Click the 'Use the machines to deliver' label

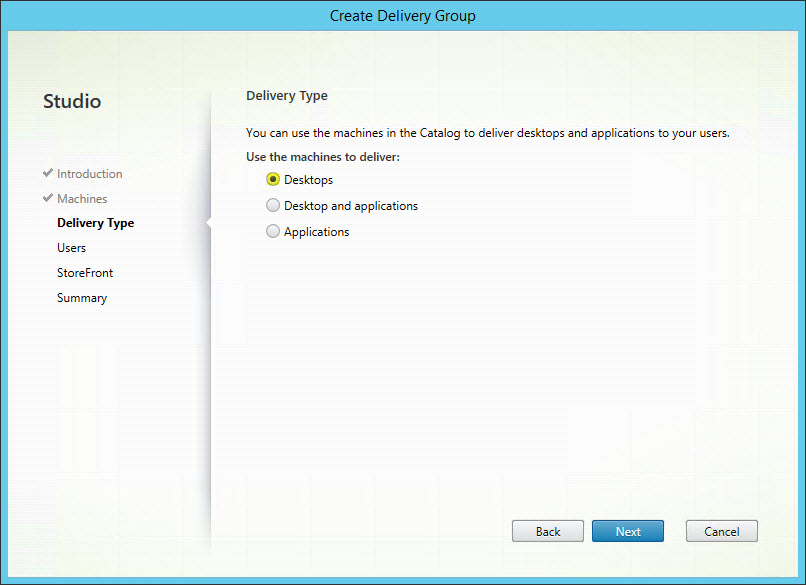tap(322, 157)
